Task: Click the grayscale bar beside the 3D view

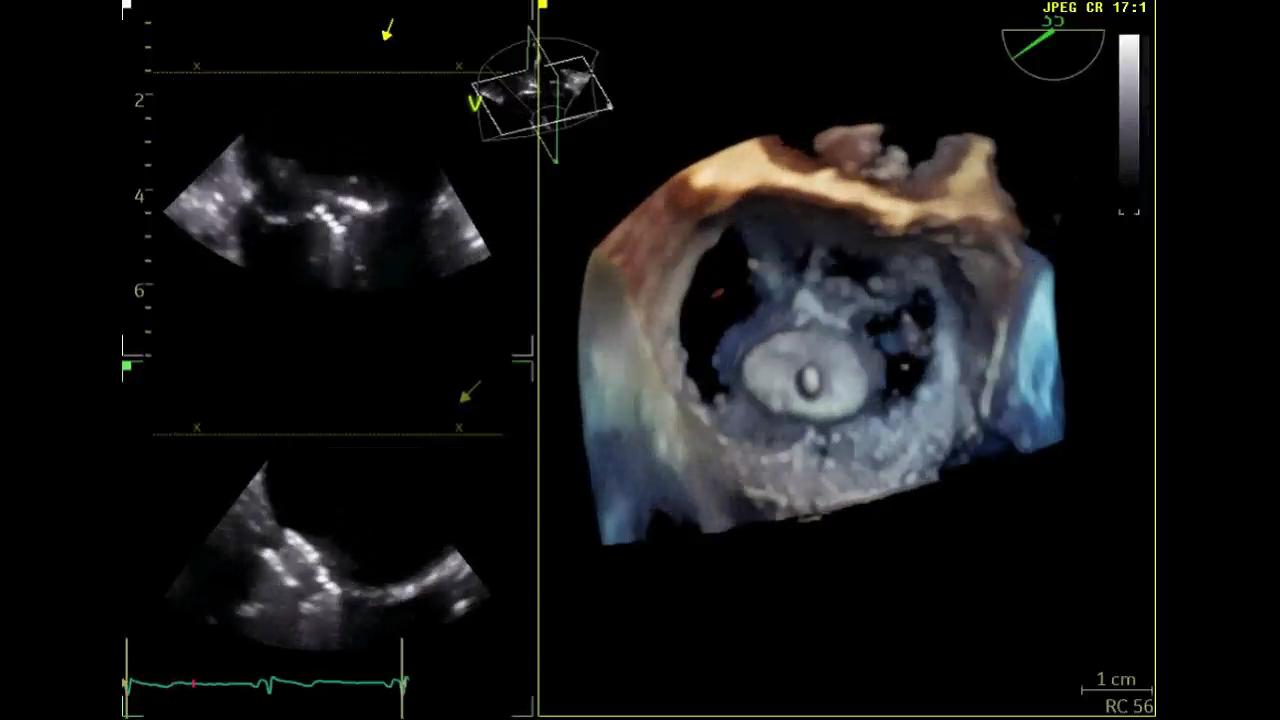Action: (x=1129, y=110)
